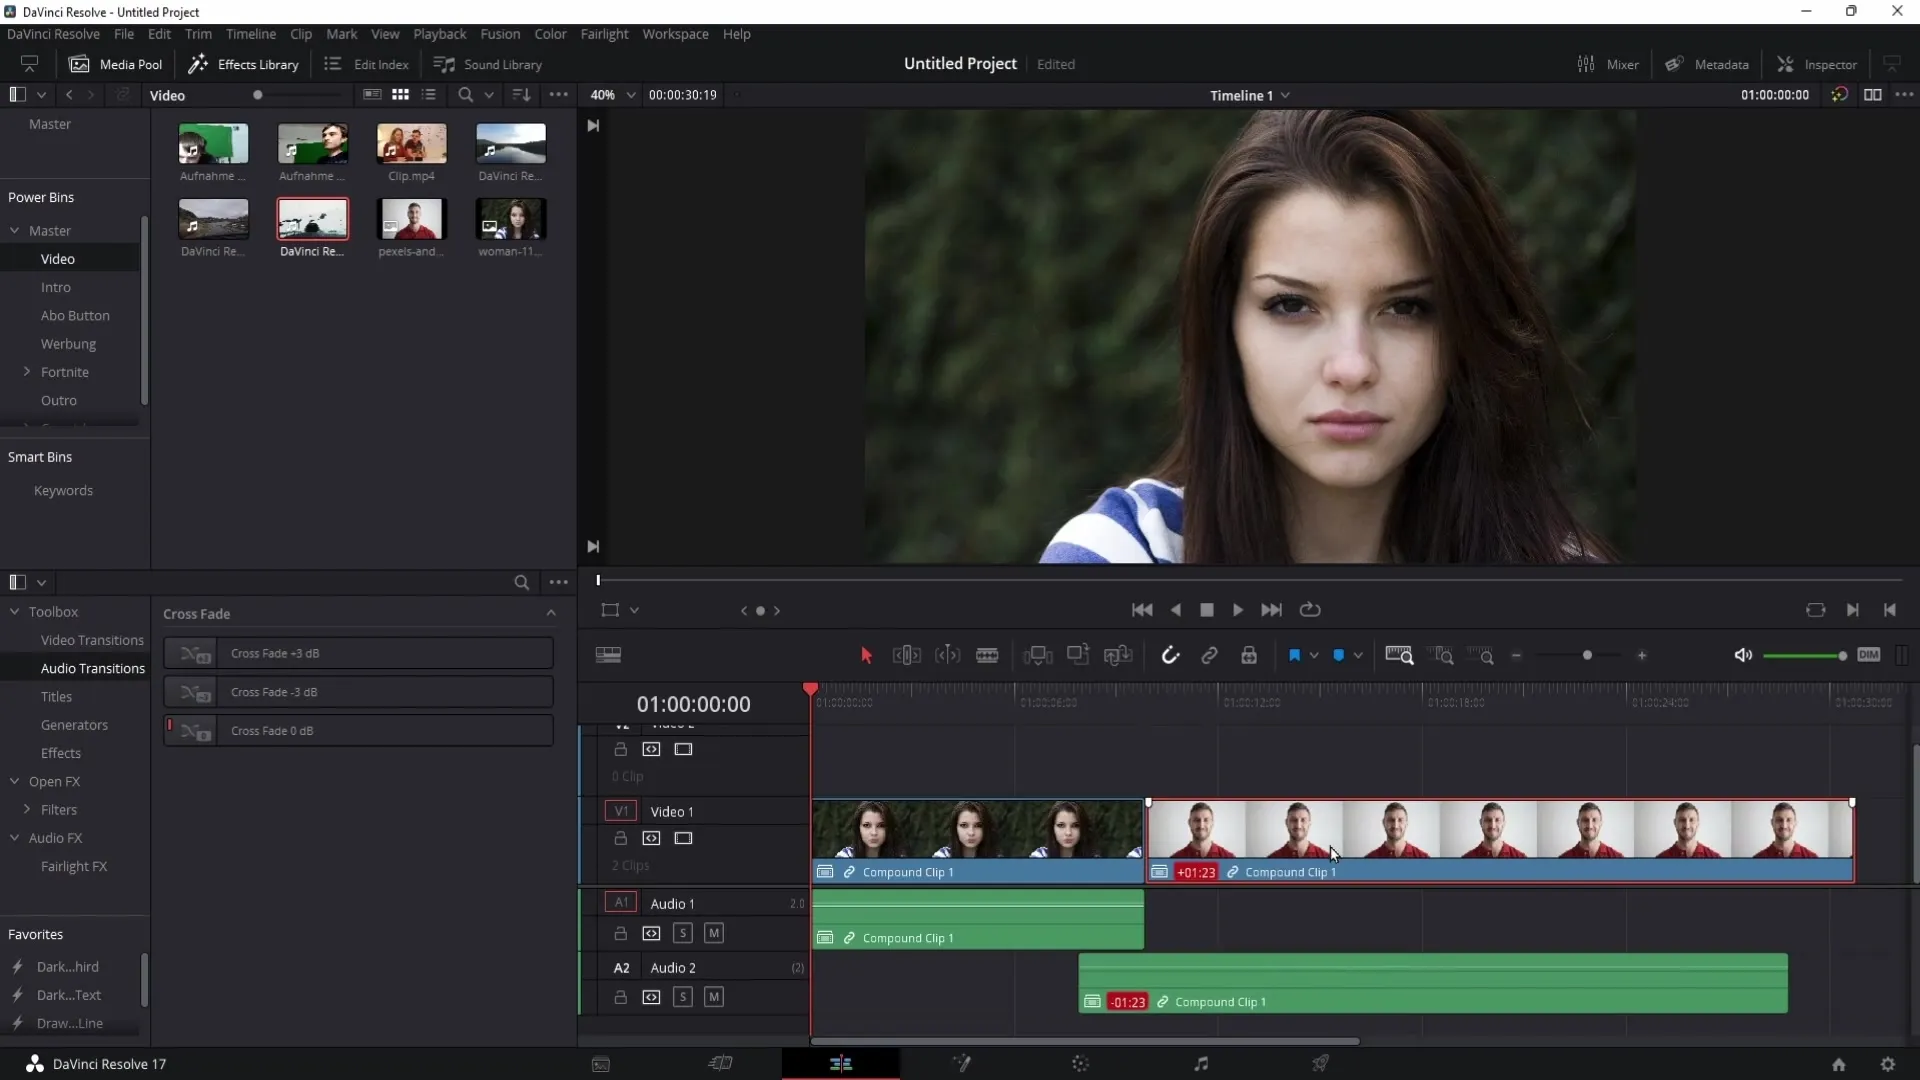The image size is (1920, 1080).
Task: Open the Playback menu in menu bar
Action: tap(439, 34)
